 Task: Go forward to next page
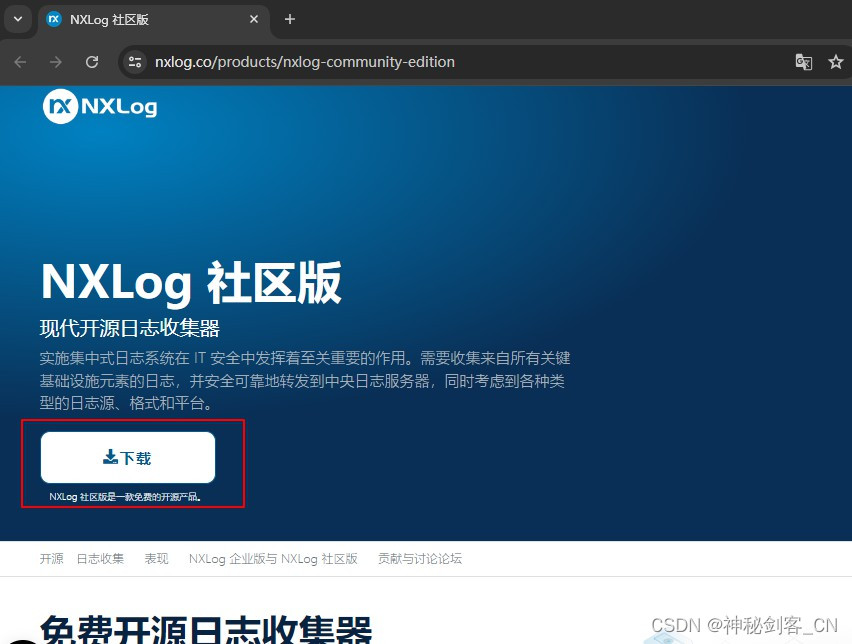coord(56,62)
